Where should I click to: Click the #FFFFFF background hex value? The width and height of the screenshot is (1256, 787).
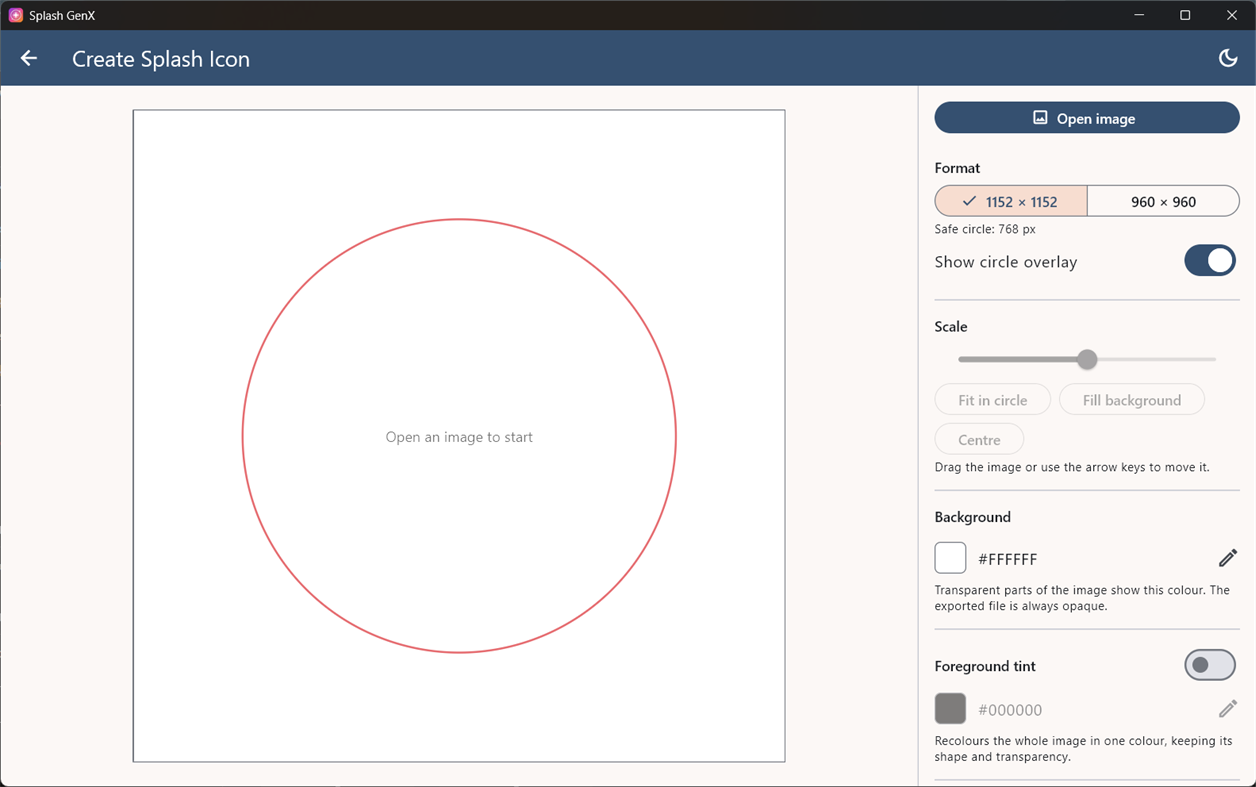(1008, 559)
